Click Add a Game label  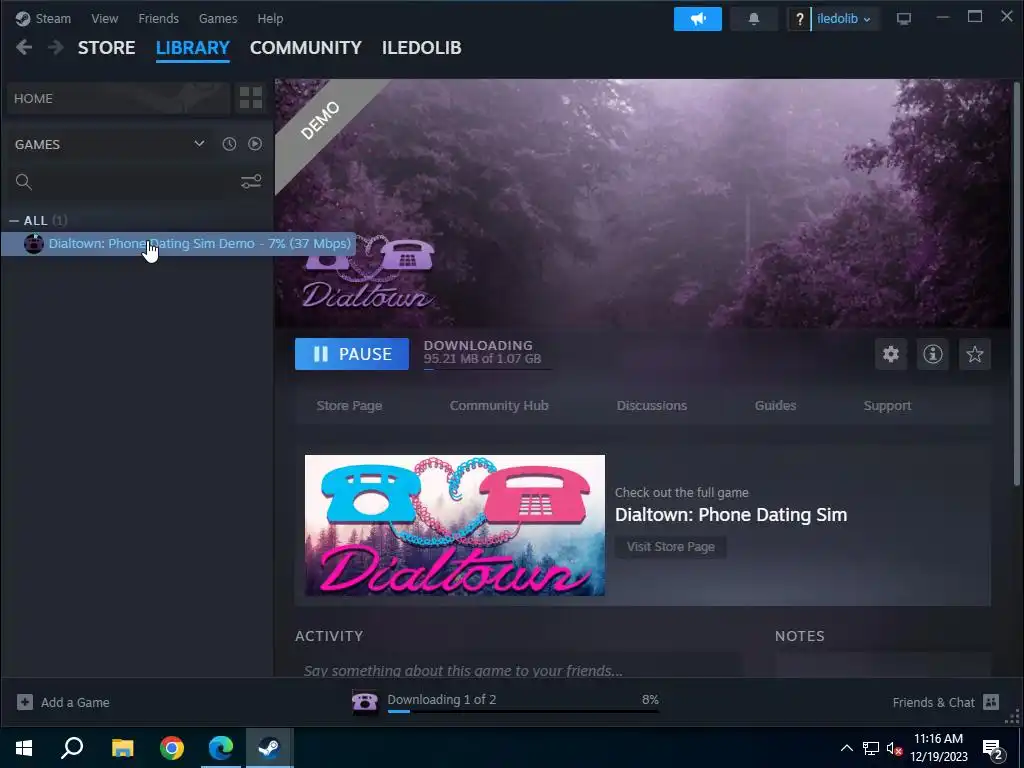(75, 703)
